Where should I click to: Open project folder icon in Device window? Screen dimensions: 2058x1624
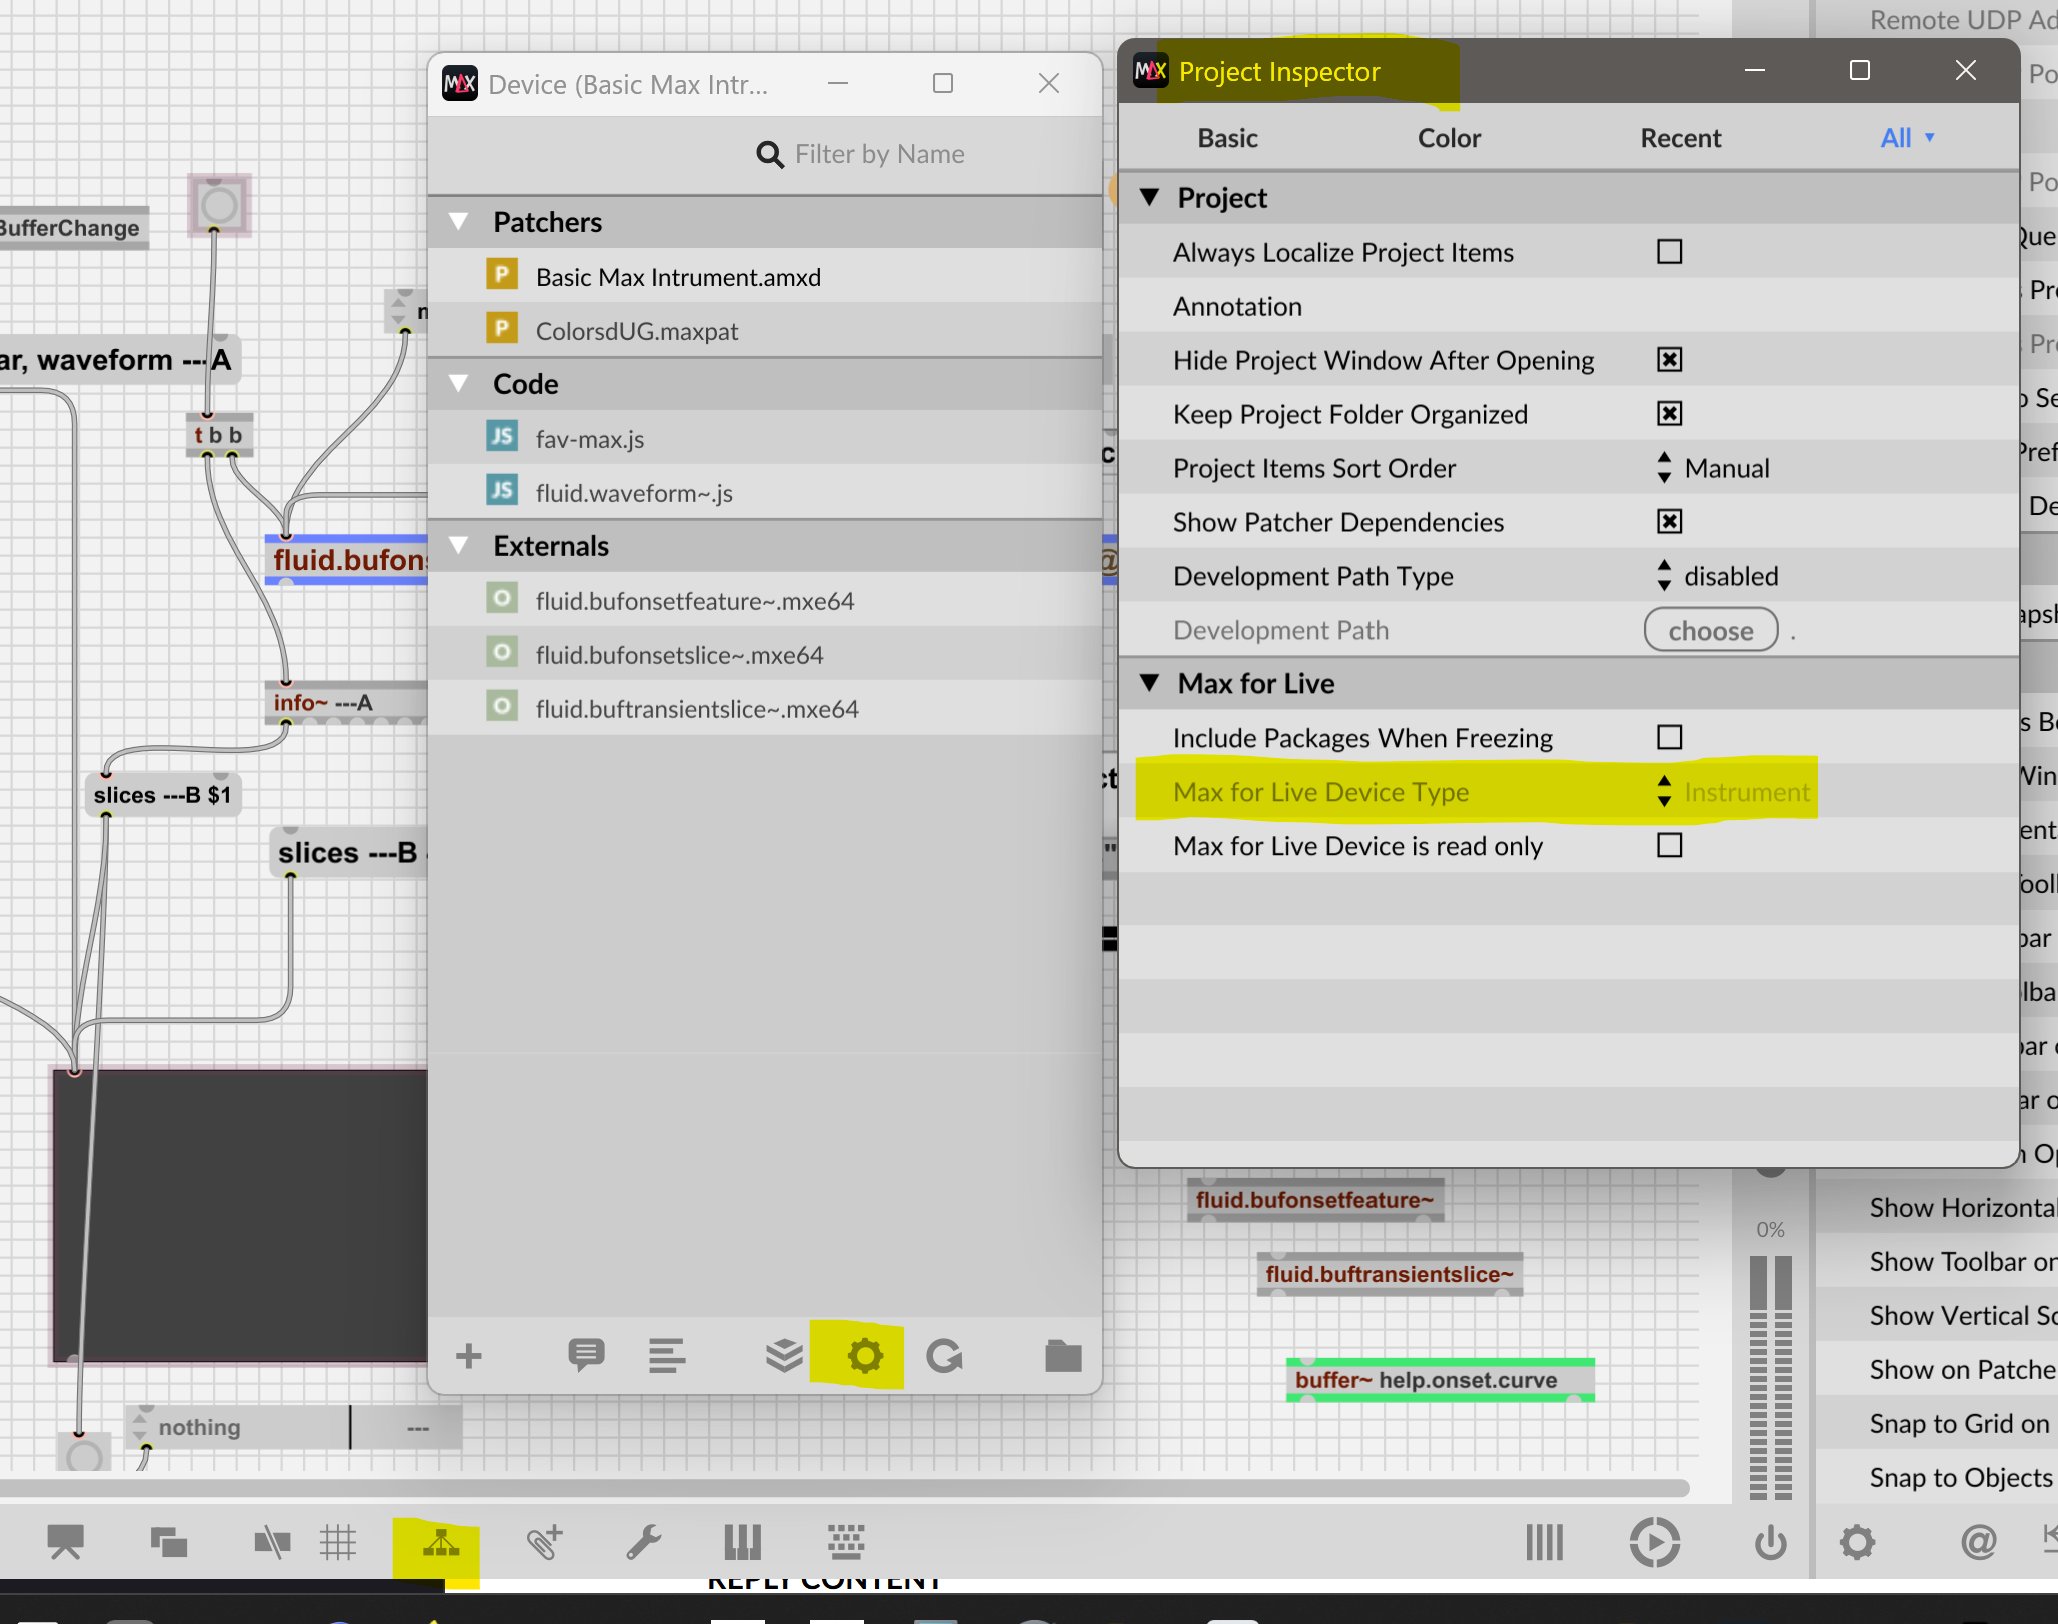pyautogui.click(x=1063, y=1356)
